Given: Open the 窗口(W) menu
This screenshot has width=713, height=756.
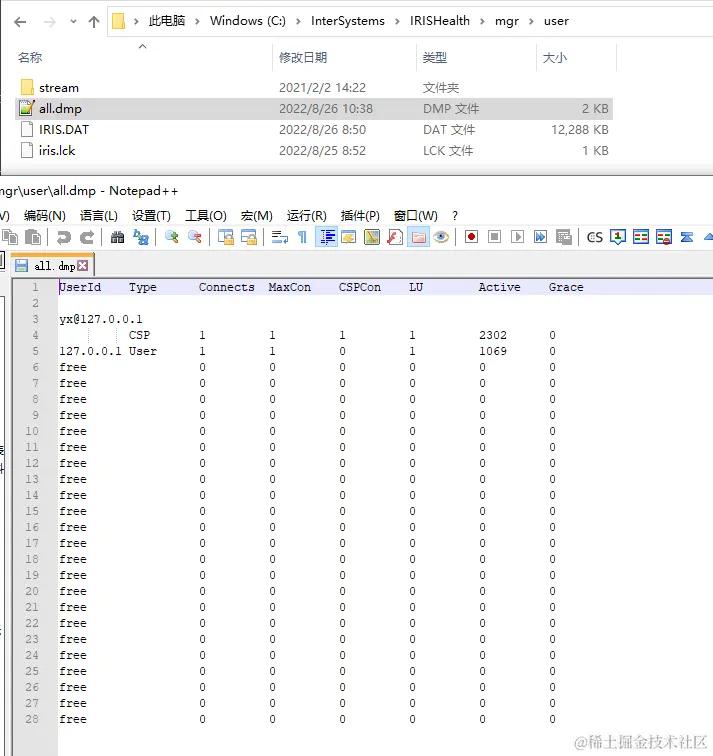Looking at the screenshot, I should (416, 216).
